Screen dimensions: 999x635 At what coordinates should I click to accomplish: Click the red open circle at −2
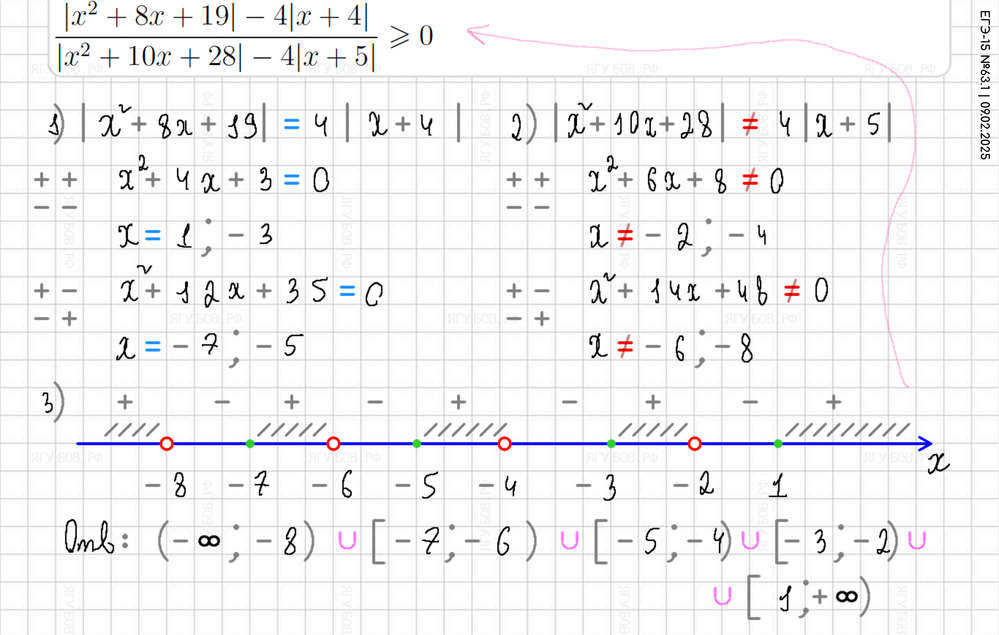click(x=695, y=443)
